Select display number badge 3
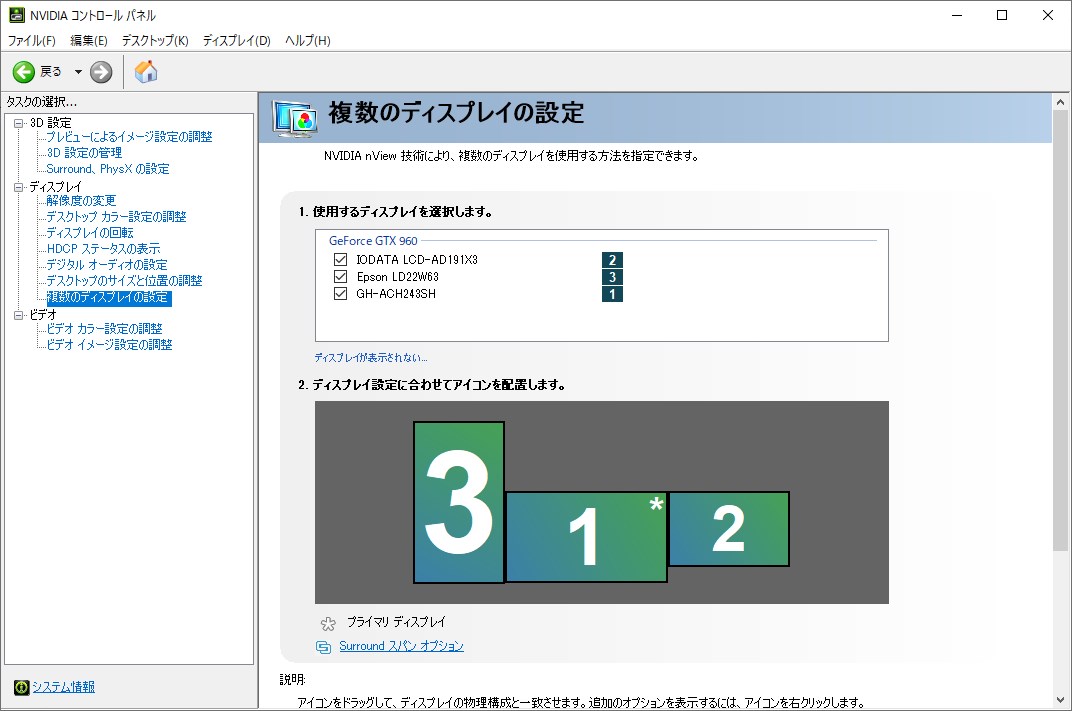 point(612,277)
